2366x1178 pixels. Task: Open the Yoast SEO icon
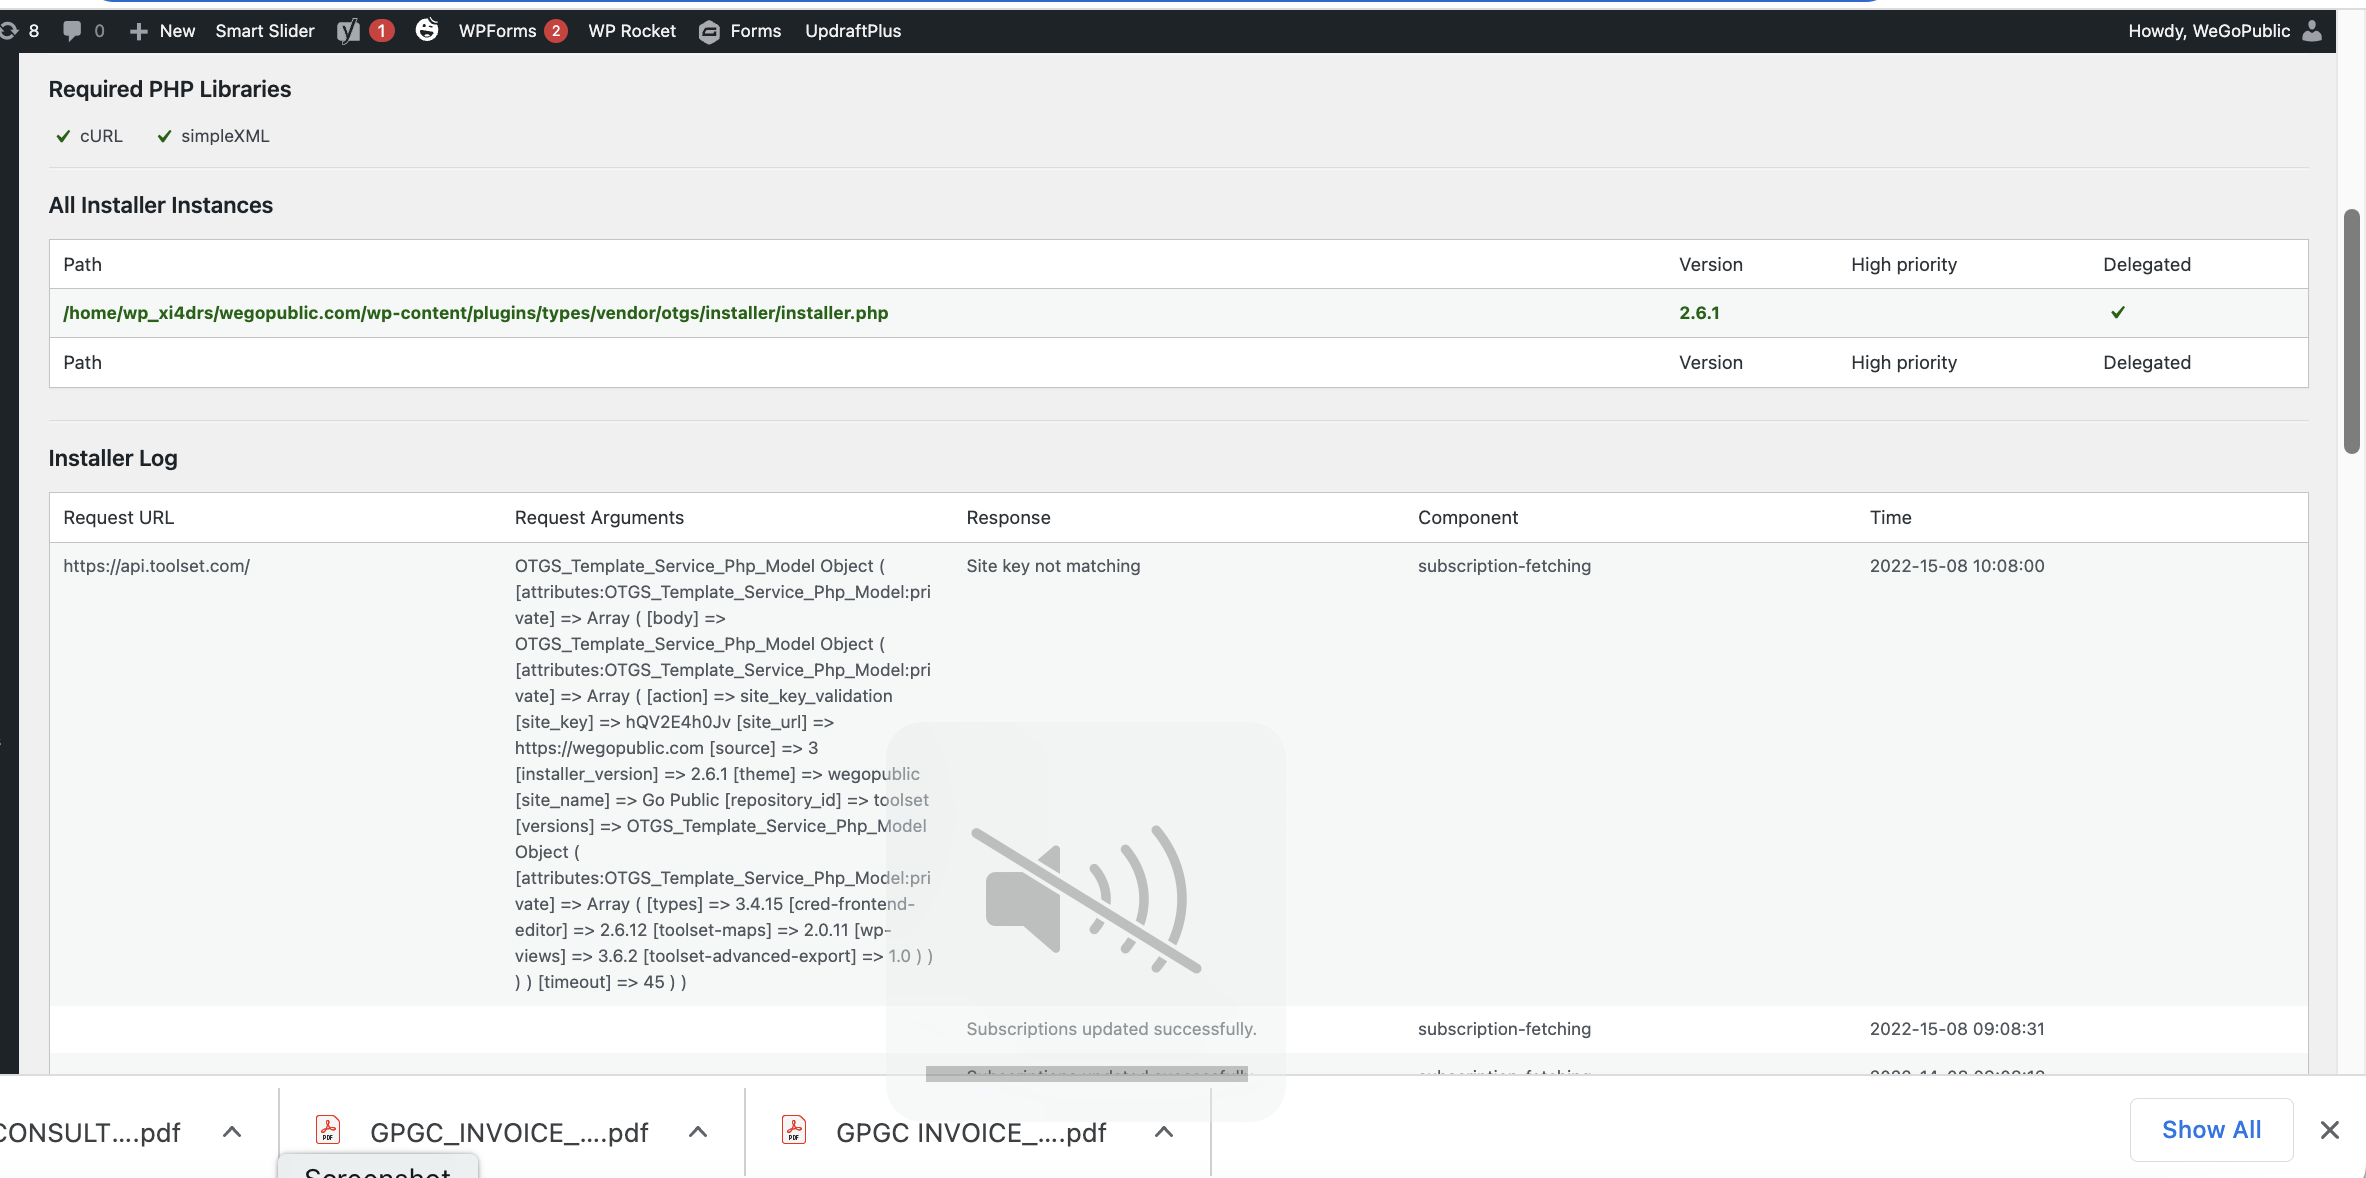pyautogui.click(x=348, y=31)
